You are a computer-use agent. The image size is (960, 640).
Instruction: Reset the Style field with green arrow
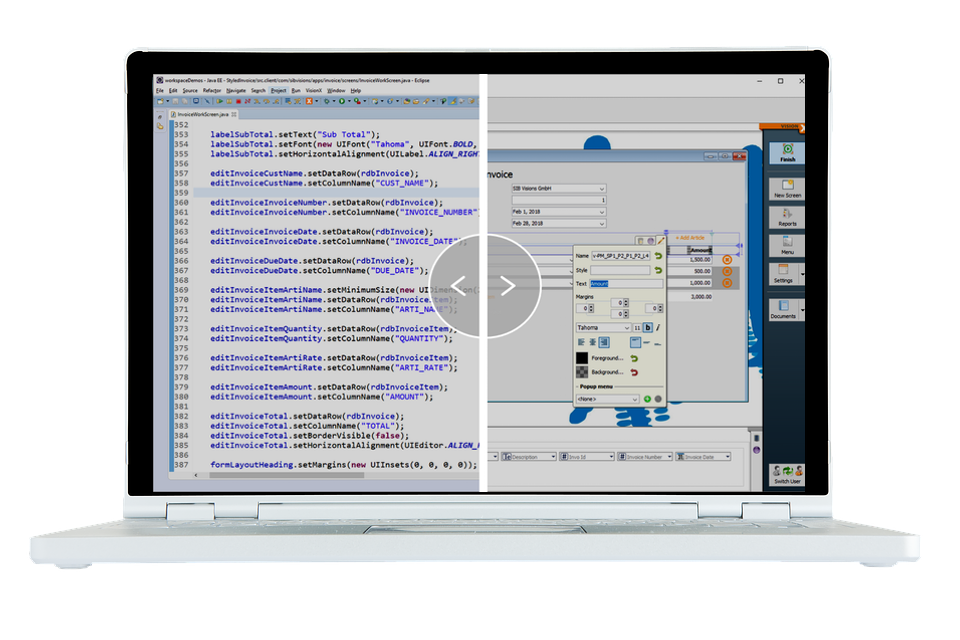[658, 270]
